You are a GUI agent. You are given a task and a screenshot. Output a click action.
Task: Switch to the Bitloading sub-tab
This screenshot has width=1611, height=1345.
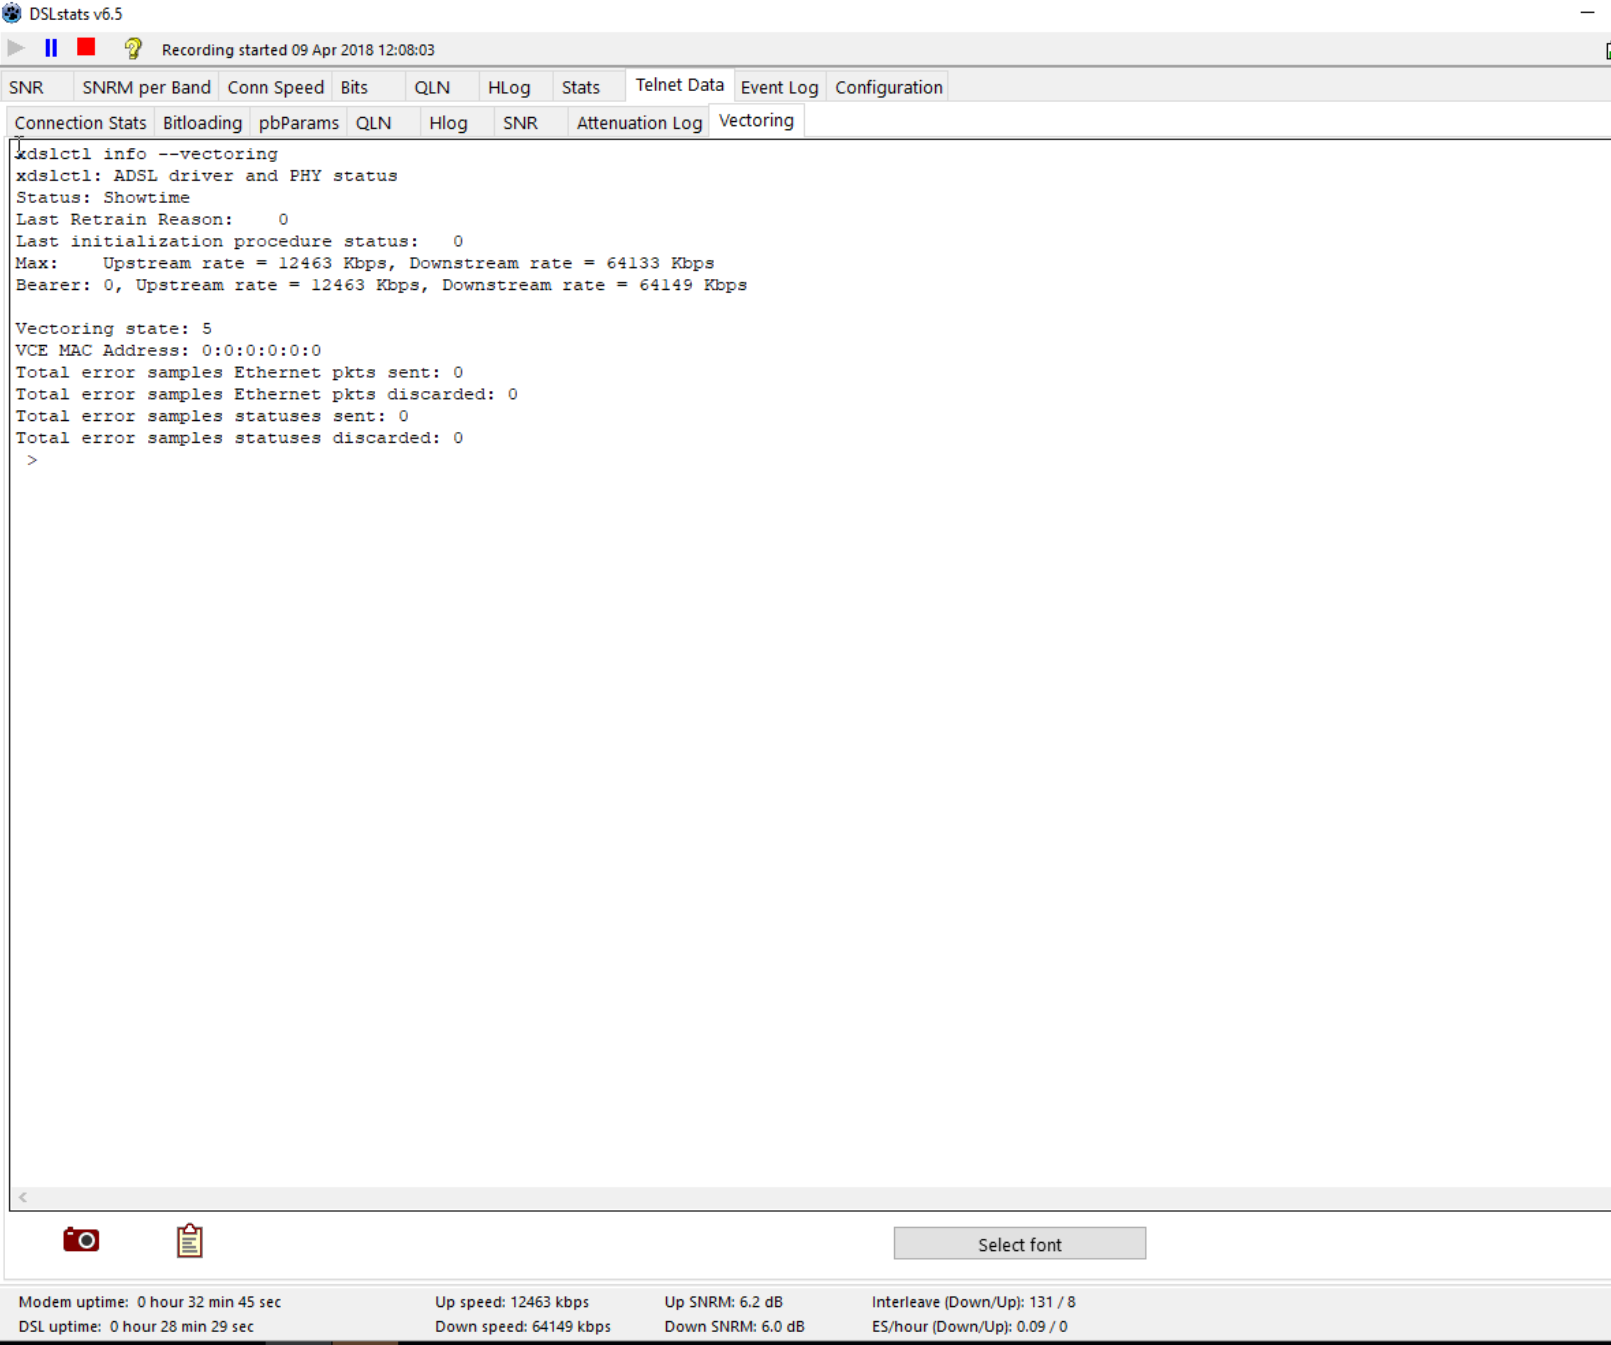[x=202, y=122]
